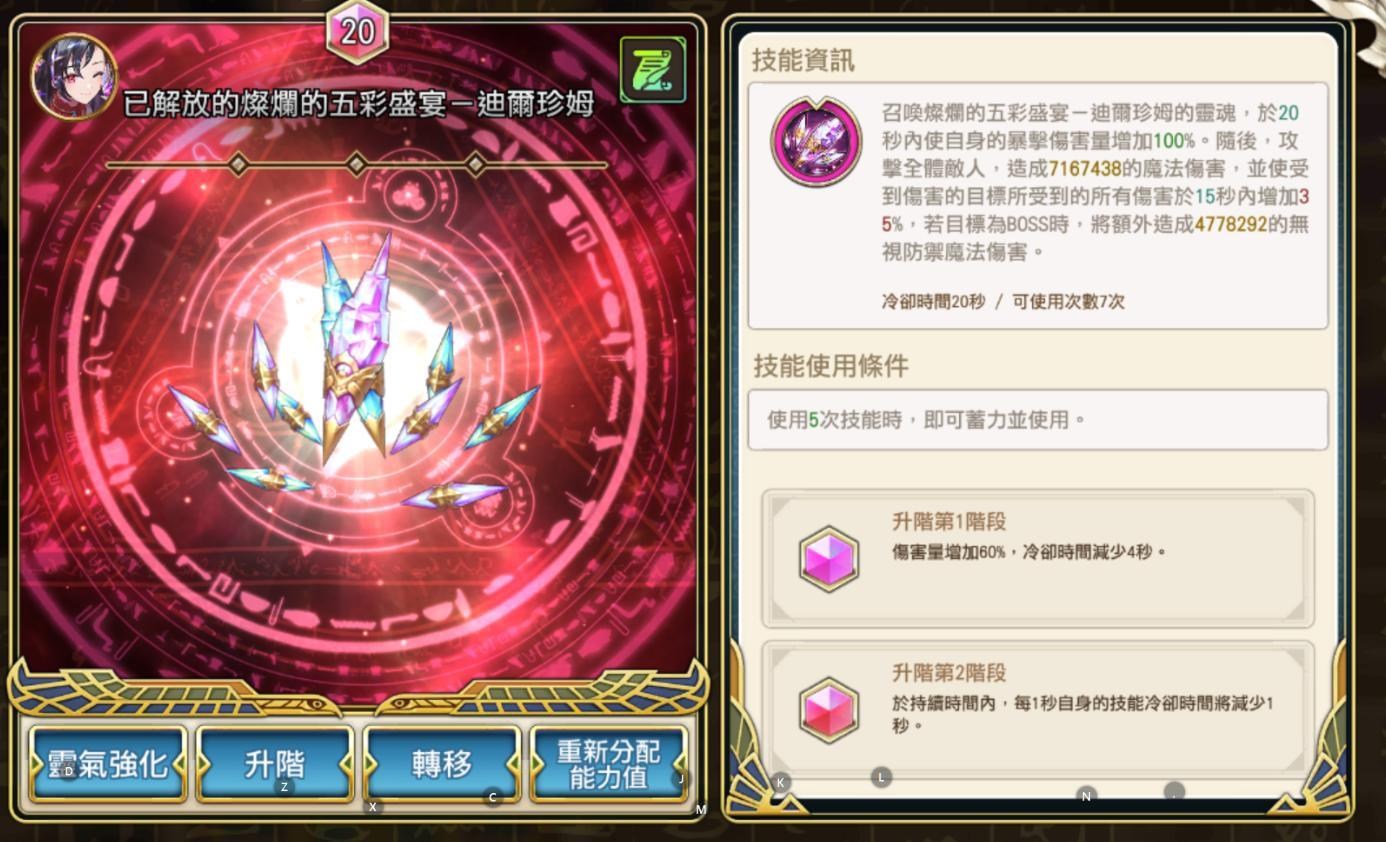Click the character portrait avatar

[x=74, y=76]
